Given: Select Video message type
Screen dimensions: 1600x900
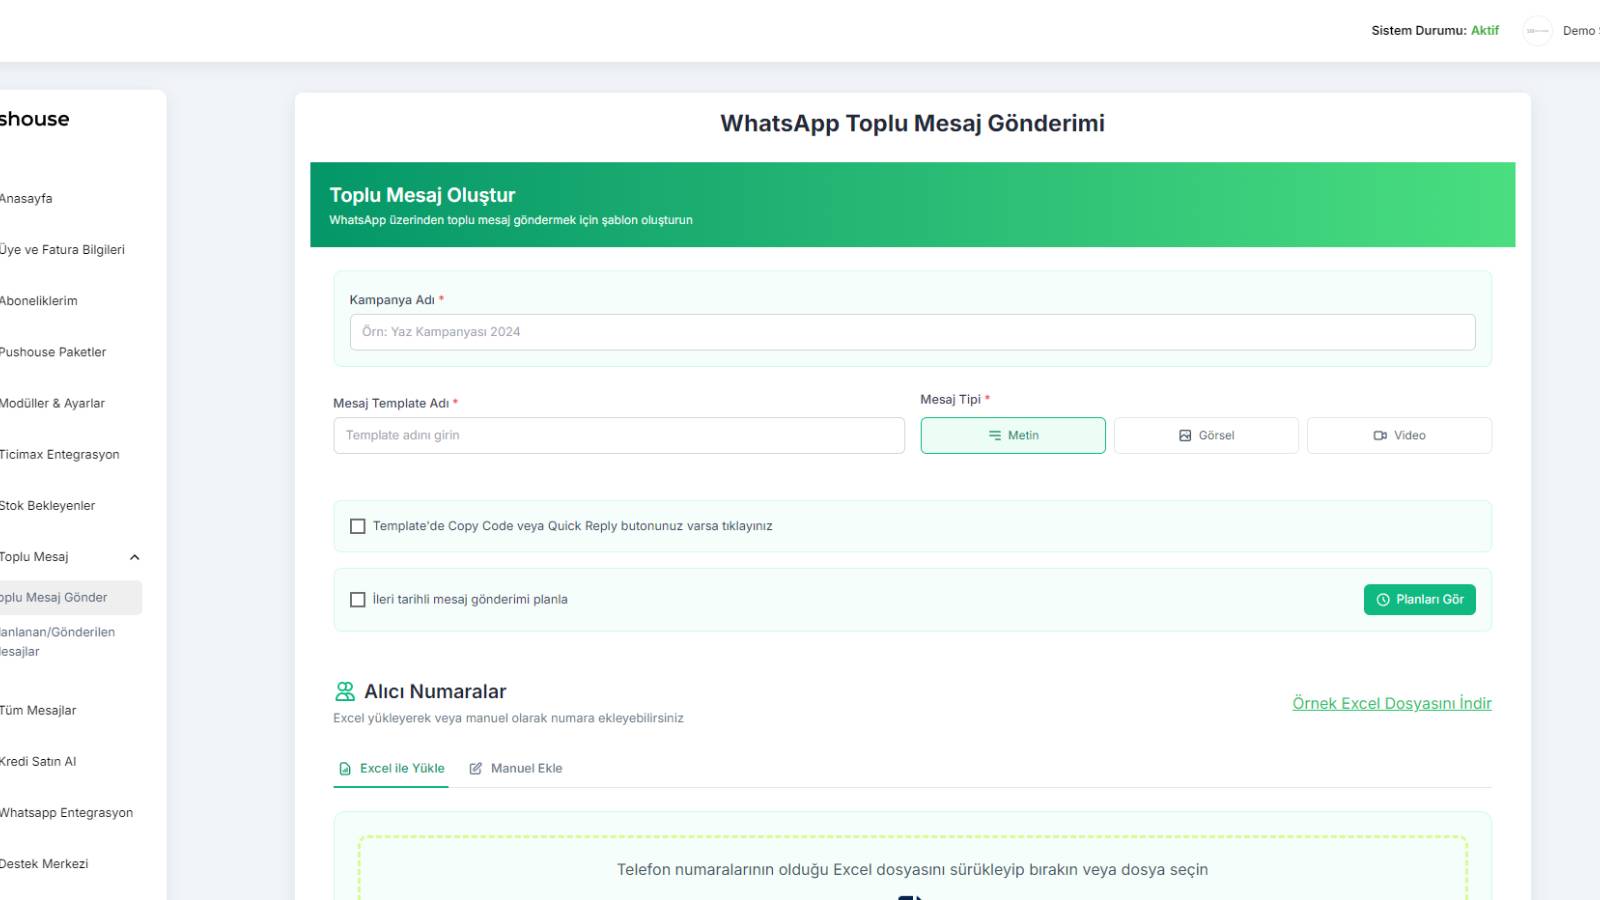Looking at the screenshot, I should 1399,435.
